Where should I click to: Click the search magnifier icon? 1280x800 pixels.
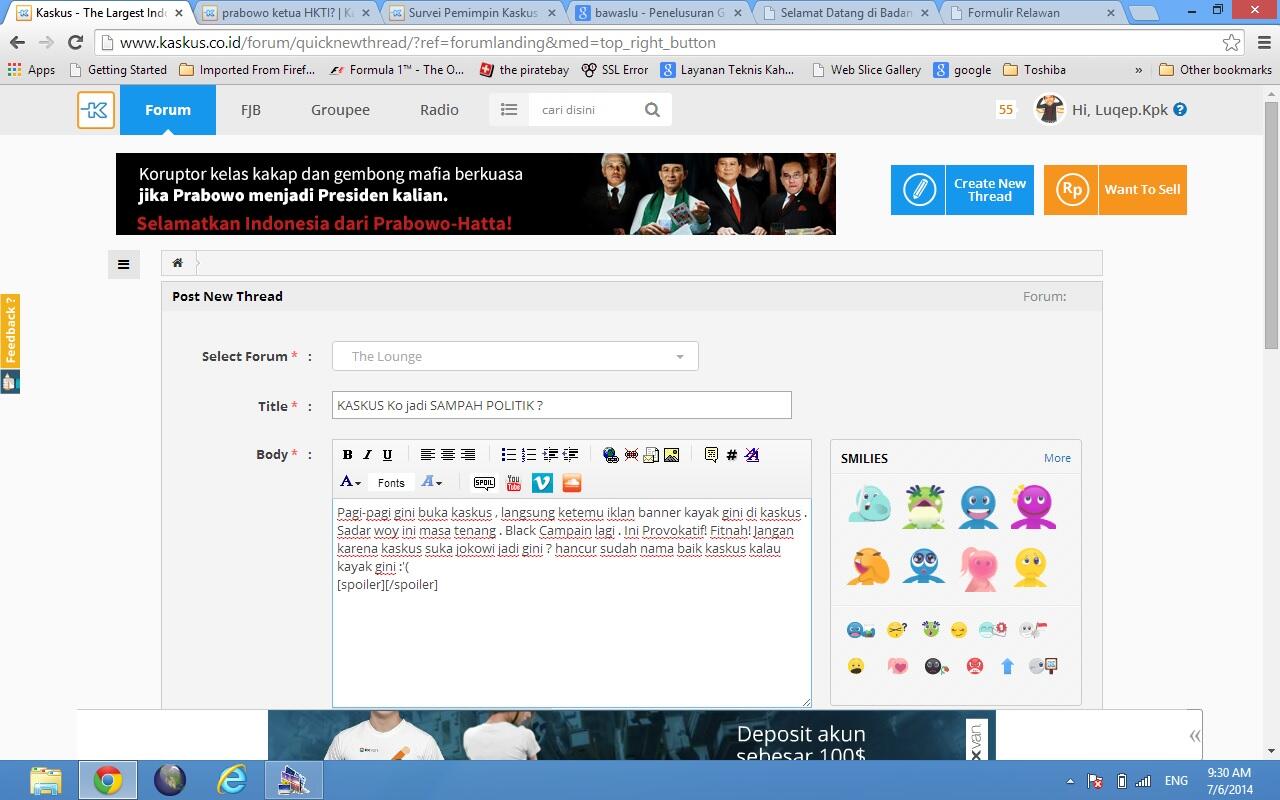(x=652, y=110)
